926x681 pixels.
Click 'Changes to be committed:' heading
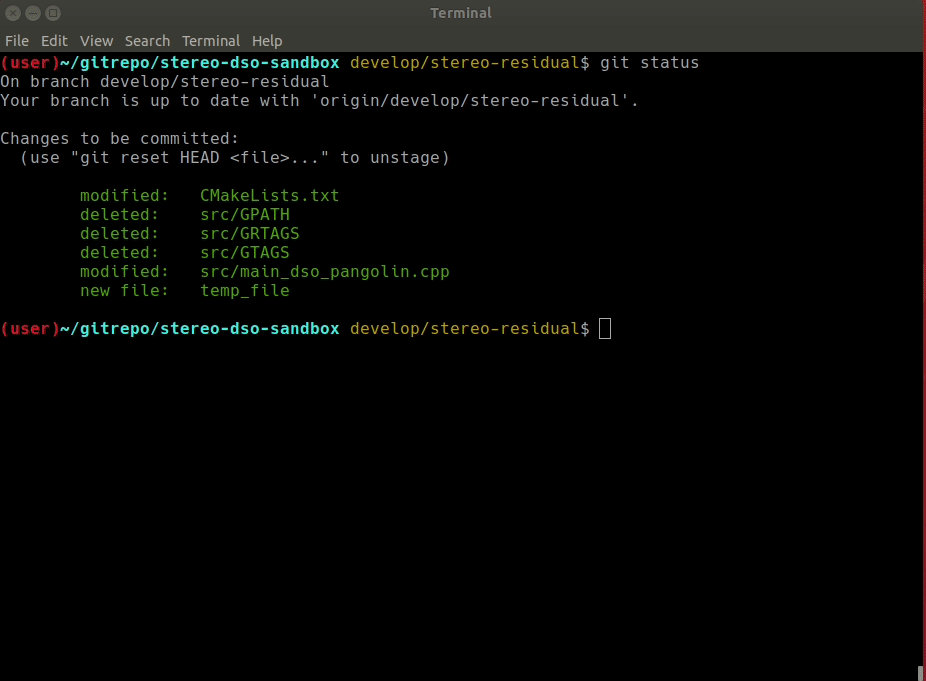coord(119,138)
